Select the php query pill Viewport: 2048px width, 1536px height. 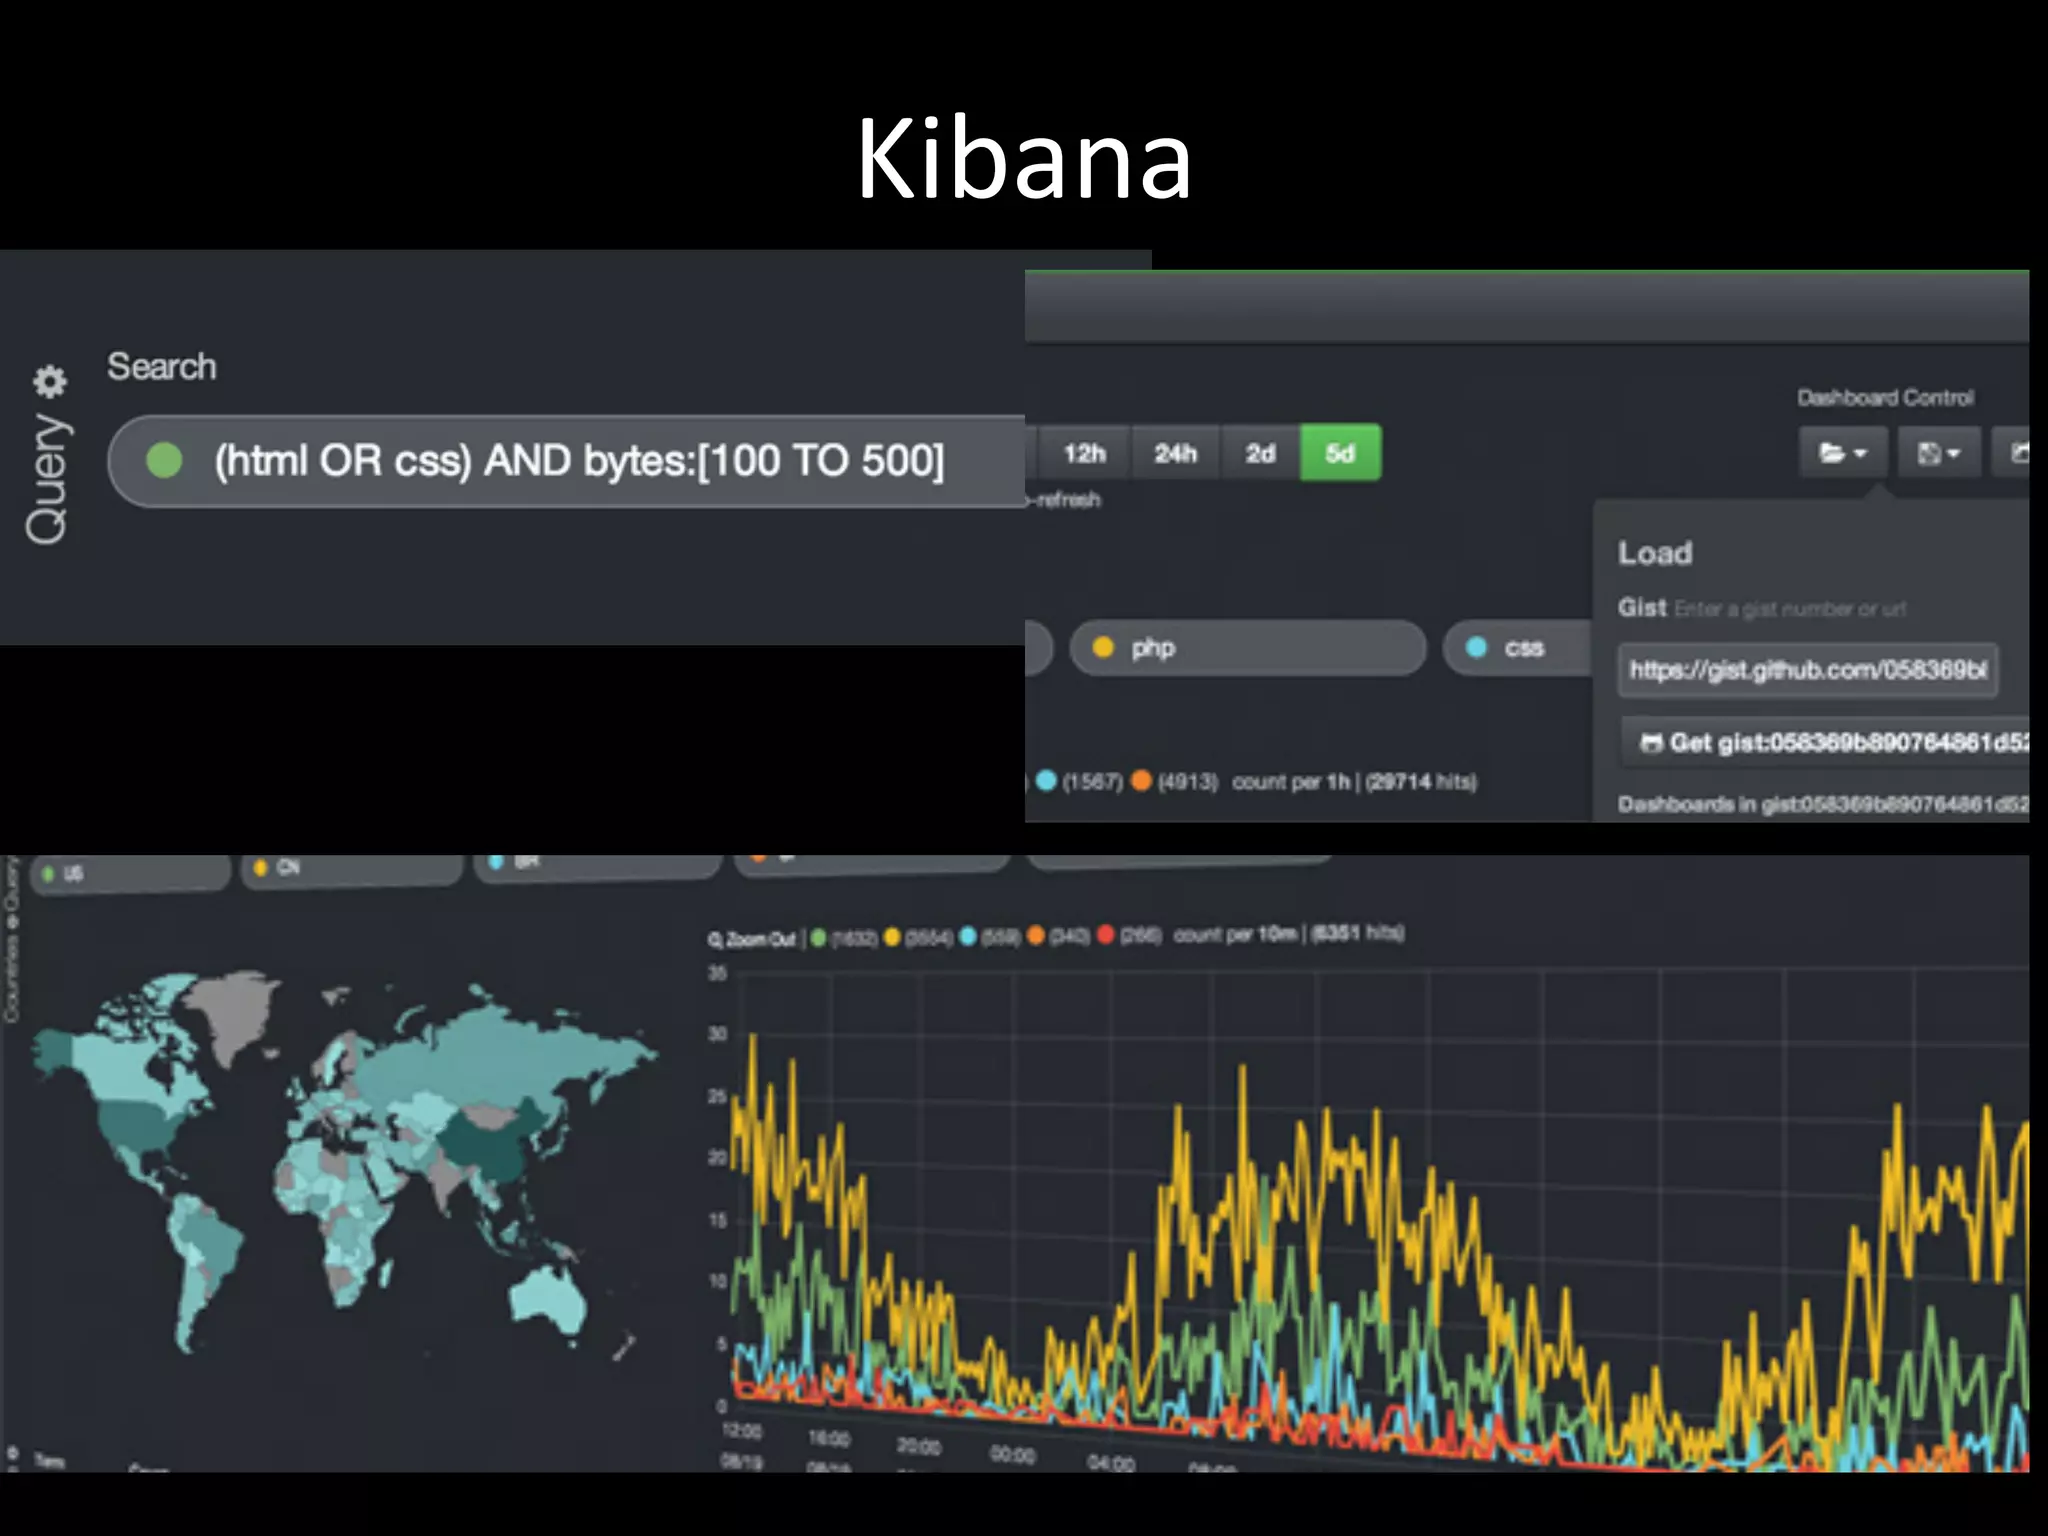(1247, 647)
